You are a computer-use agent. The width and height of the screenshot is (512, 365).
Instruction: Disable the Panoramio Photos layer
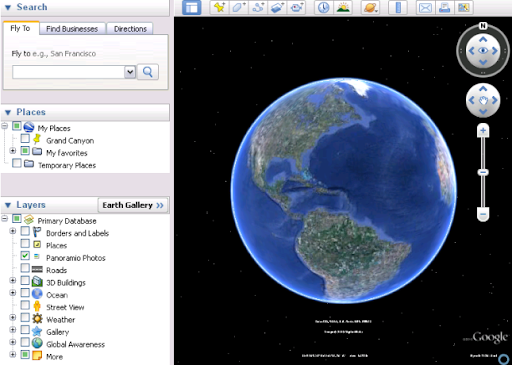[25, 255]
